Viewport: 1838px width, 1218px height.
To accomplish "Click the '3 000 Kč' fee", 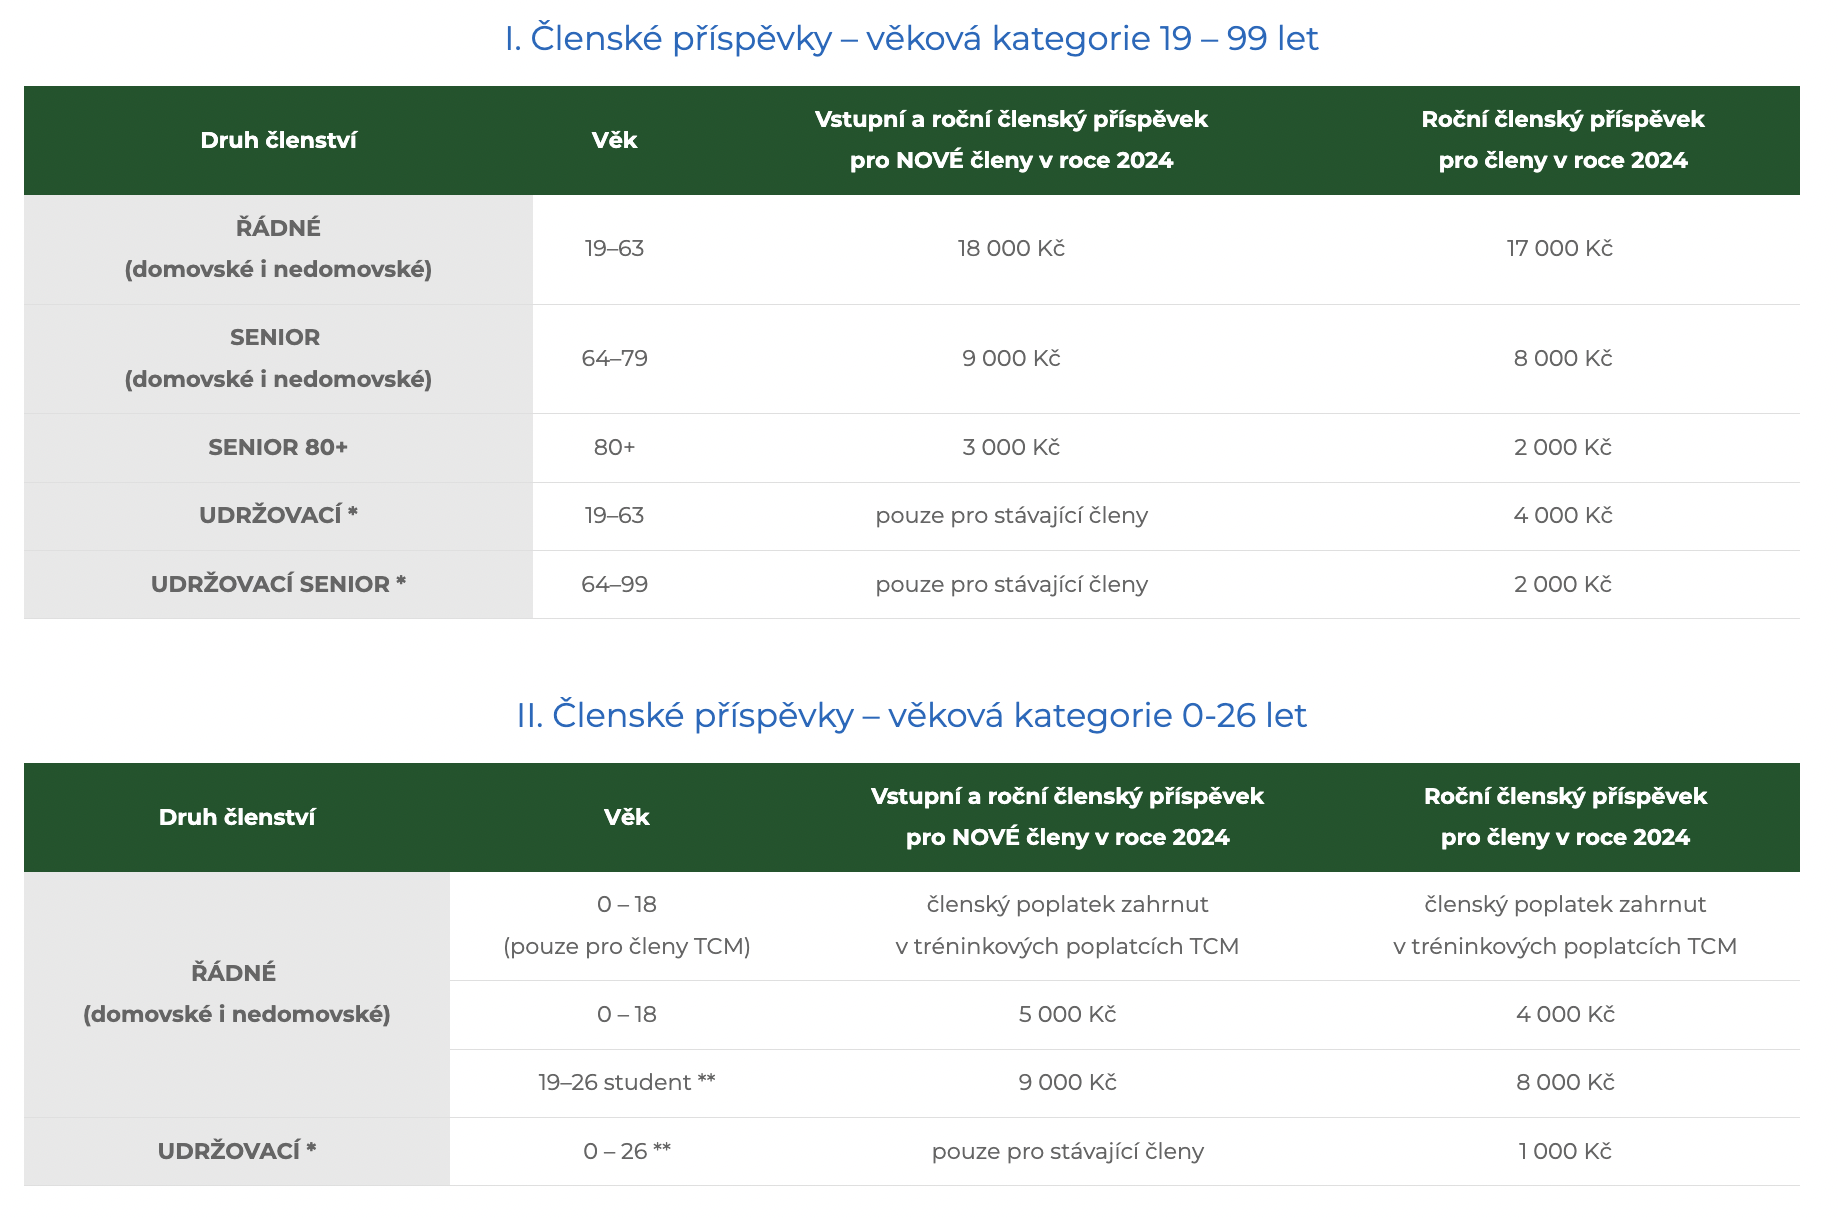I will 1011,447.
